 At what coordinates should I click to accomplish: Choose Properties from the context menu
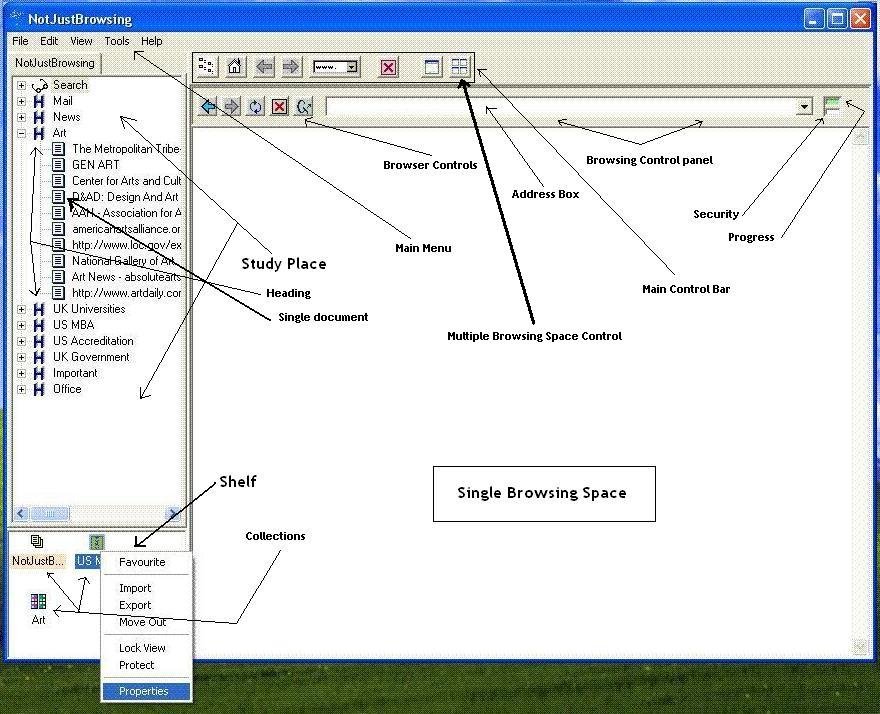pyautogui.click(x=144, y=691)
